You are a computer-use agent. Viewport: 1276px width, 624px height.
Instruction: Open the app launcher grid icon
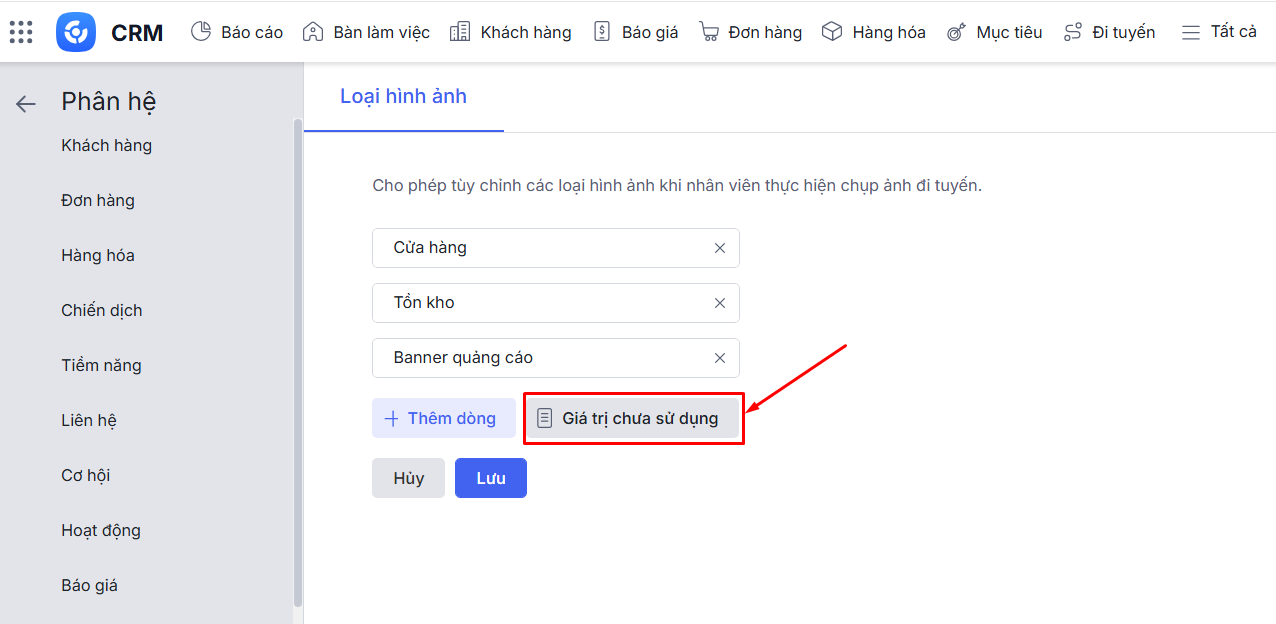pos(21,32)
